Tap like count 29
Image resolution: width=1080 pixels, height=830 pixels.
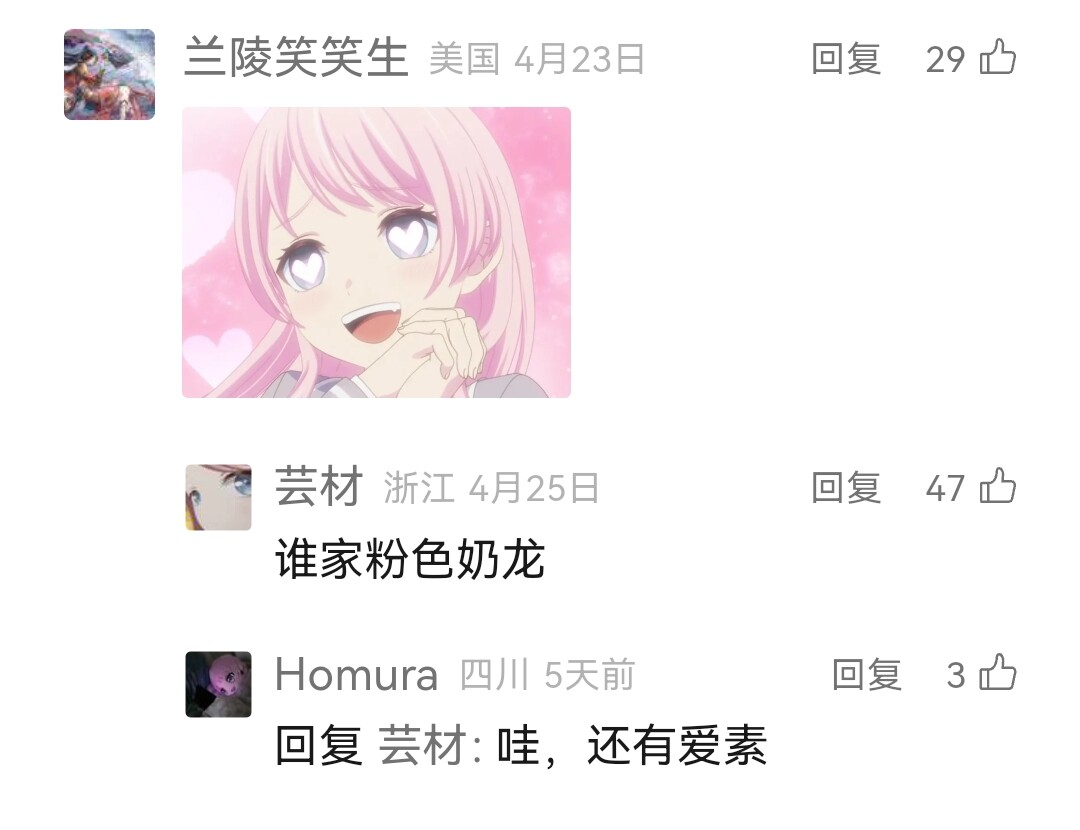(x=945, y=59)
